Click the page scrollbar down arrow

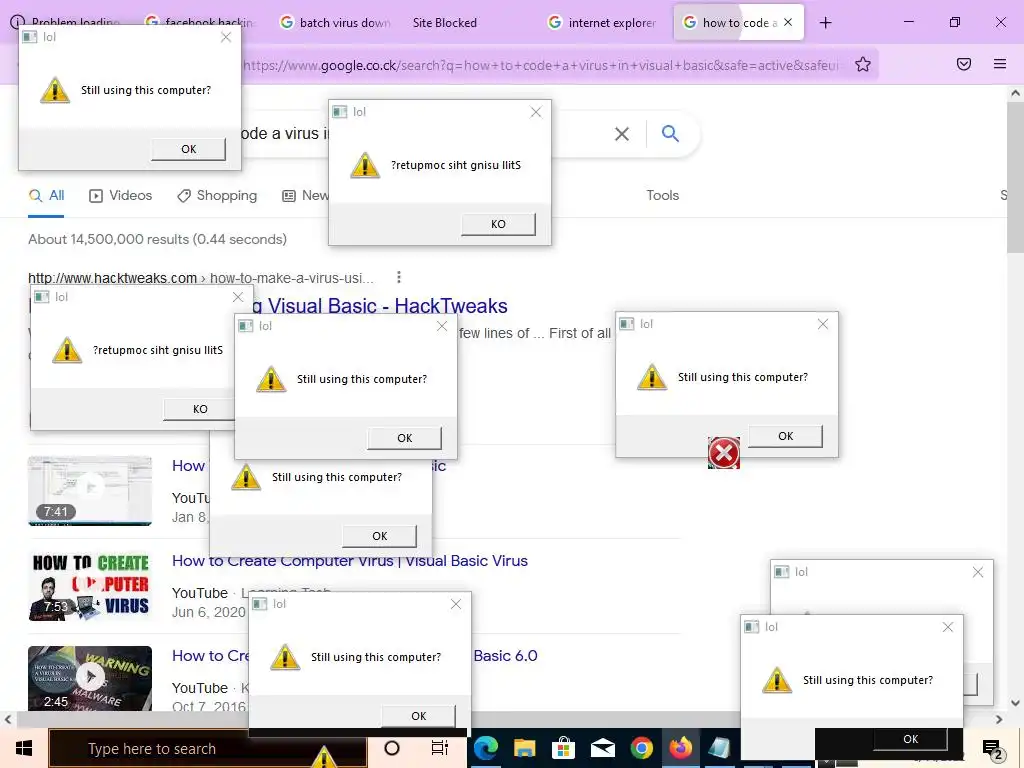point(1015,703)
